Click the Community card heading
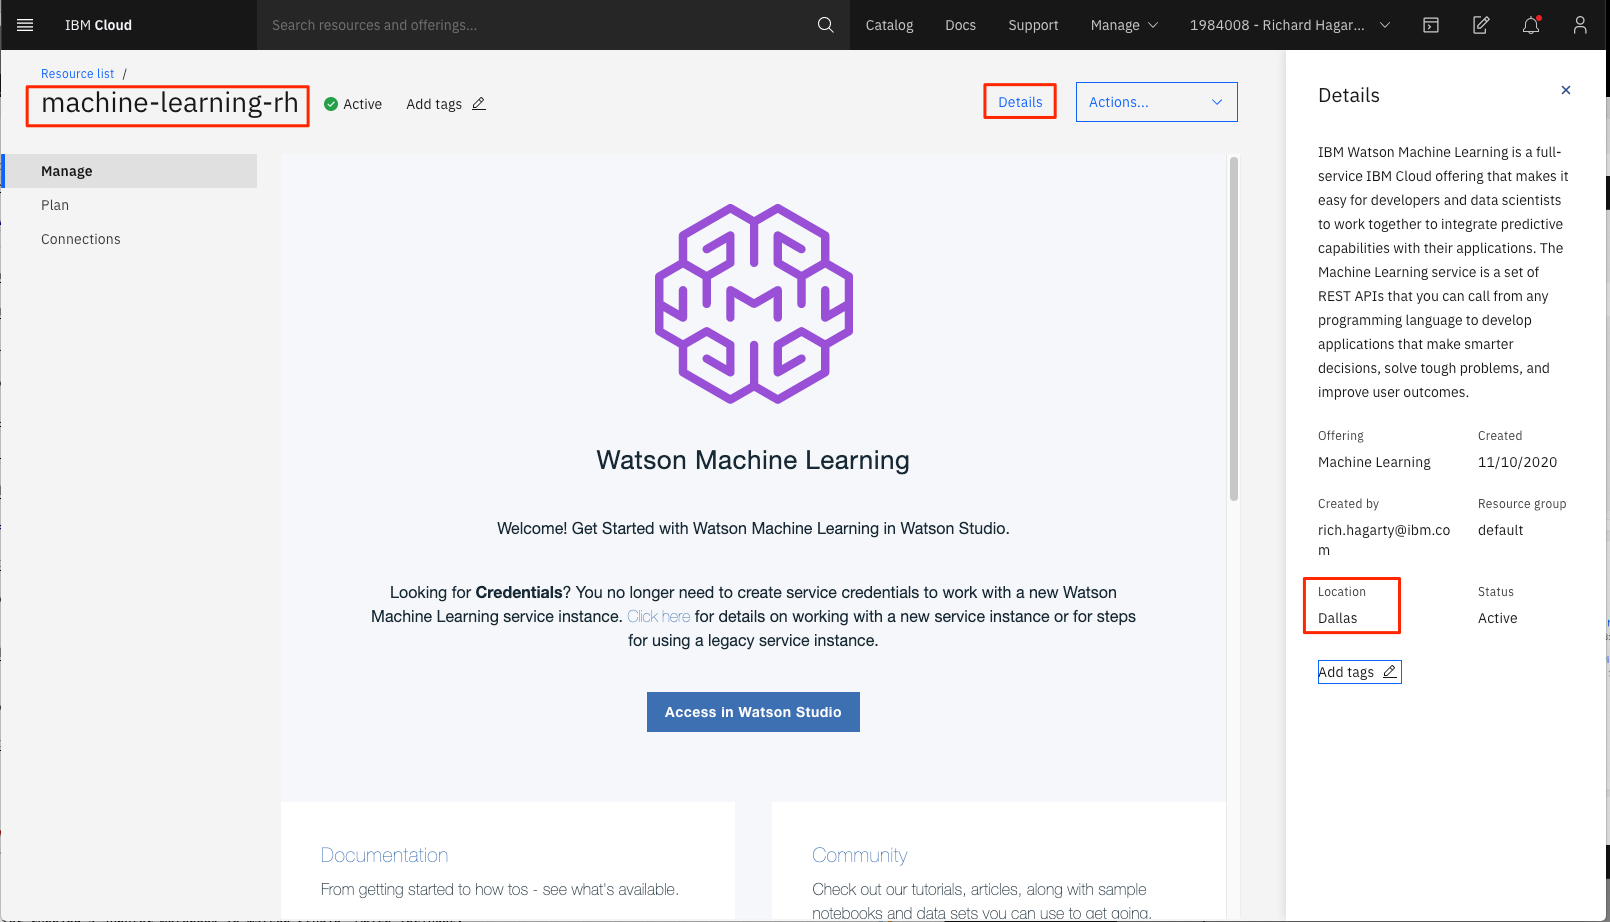The image size is (1610, 922). coord(859,855)
